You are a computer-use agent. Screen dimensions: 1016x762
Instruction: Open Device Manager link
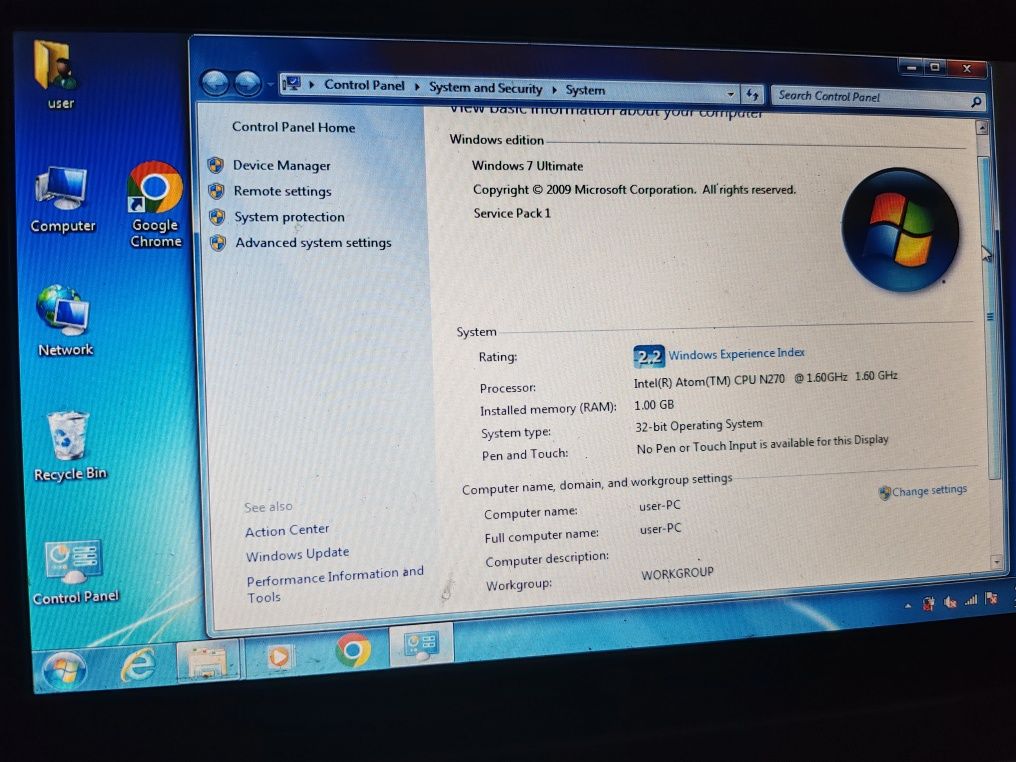[282, 166]
